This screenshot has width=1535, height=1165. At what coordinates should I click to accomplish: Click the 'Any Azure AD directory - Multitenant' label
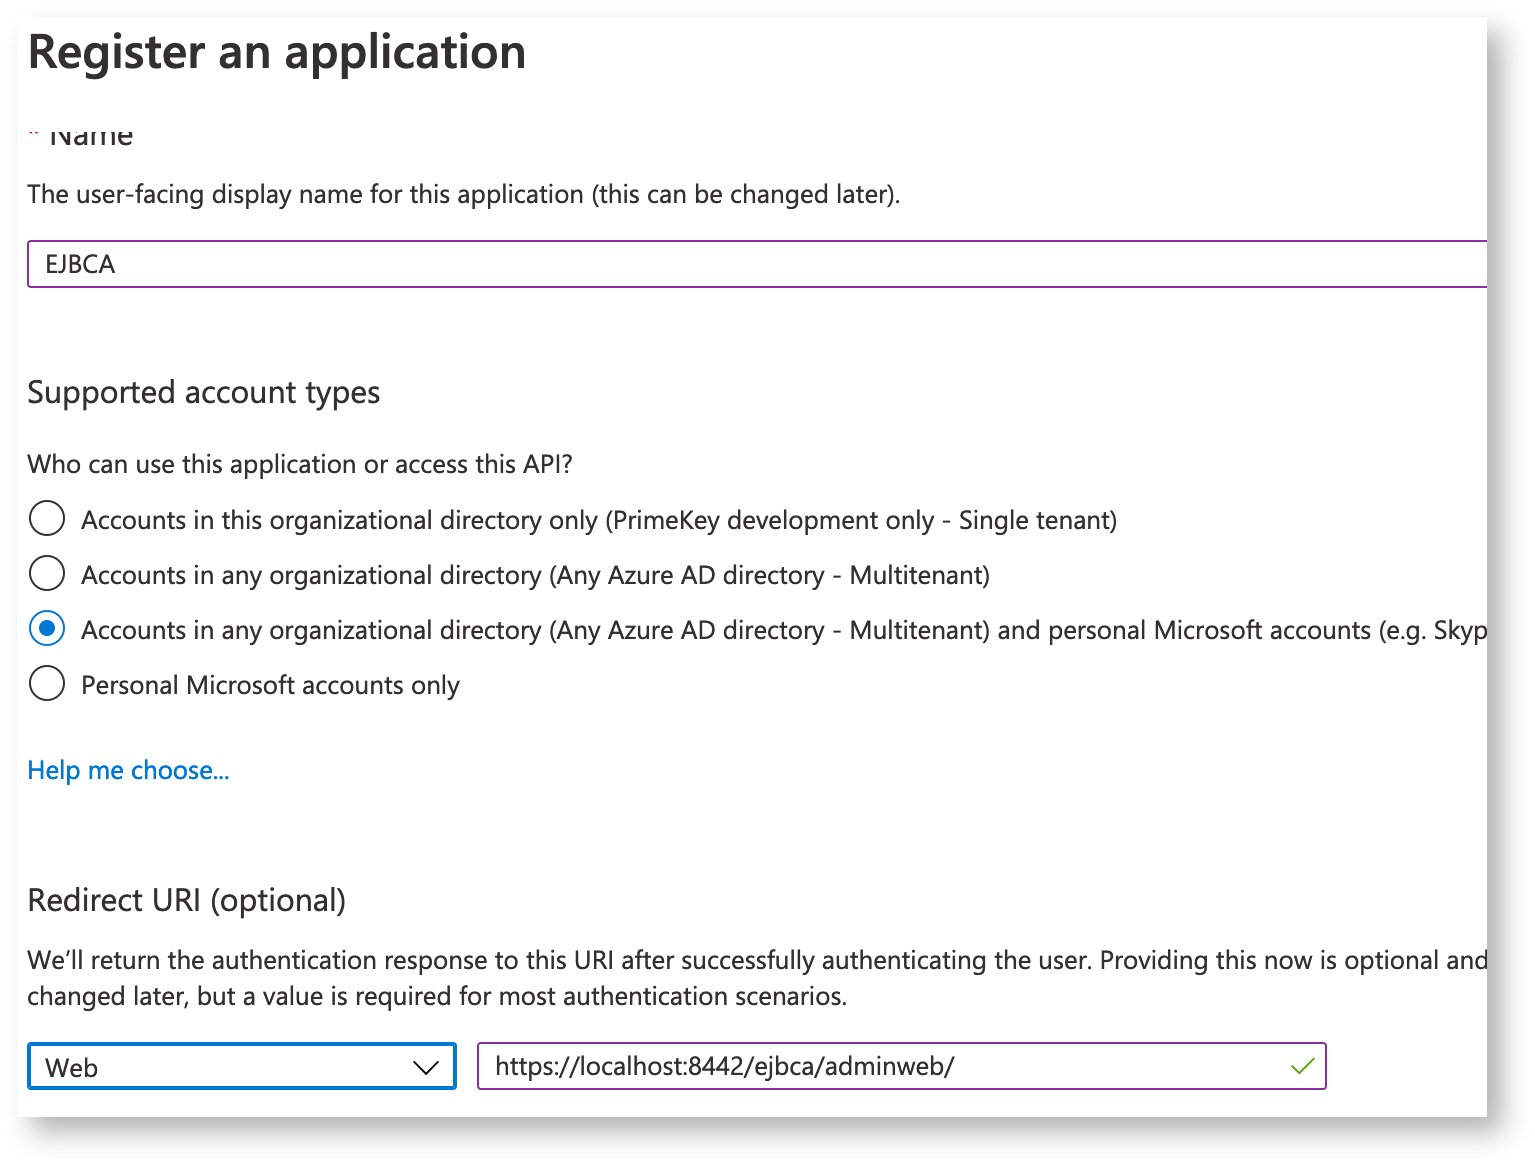tap(535, 575)
